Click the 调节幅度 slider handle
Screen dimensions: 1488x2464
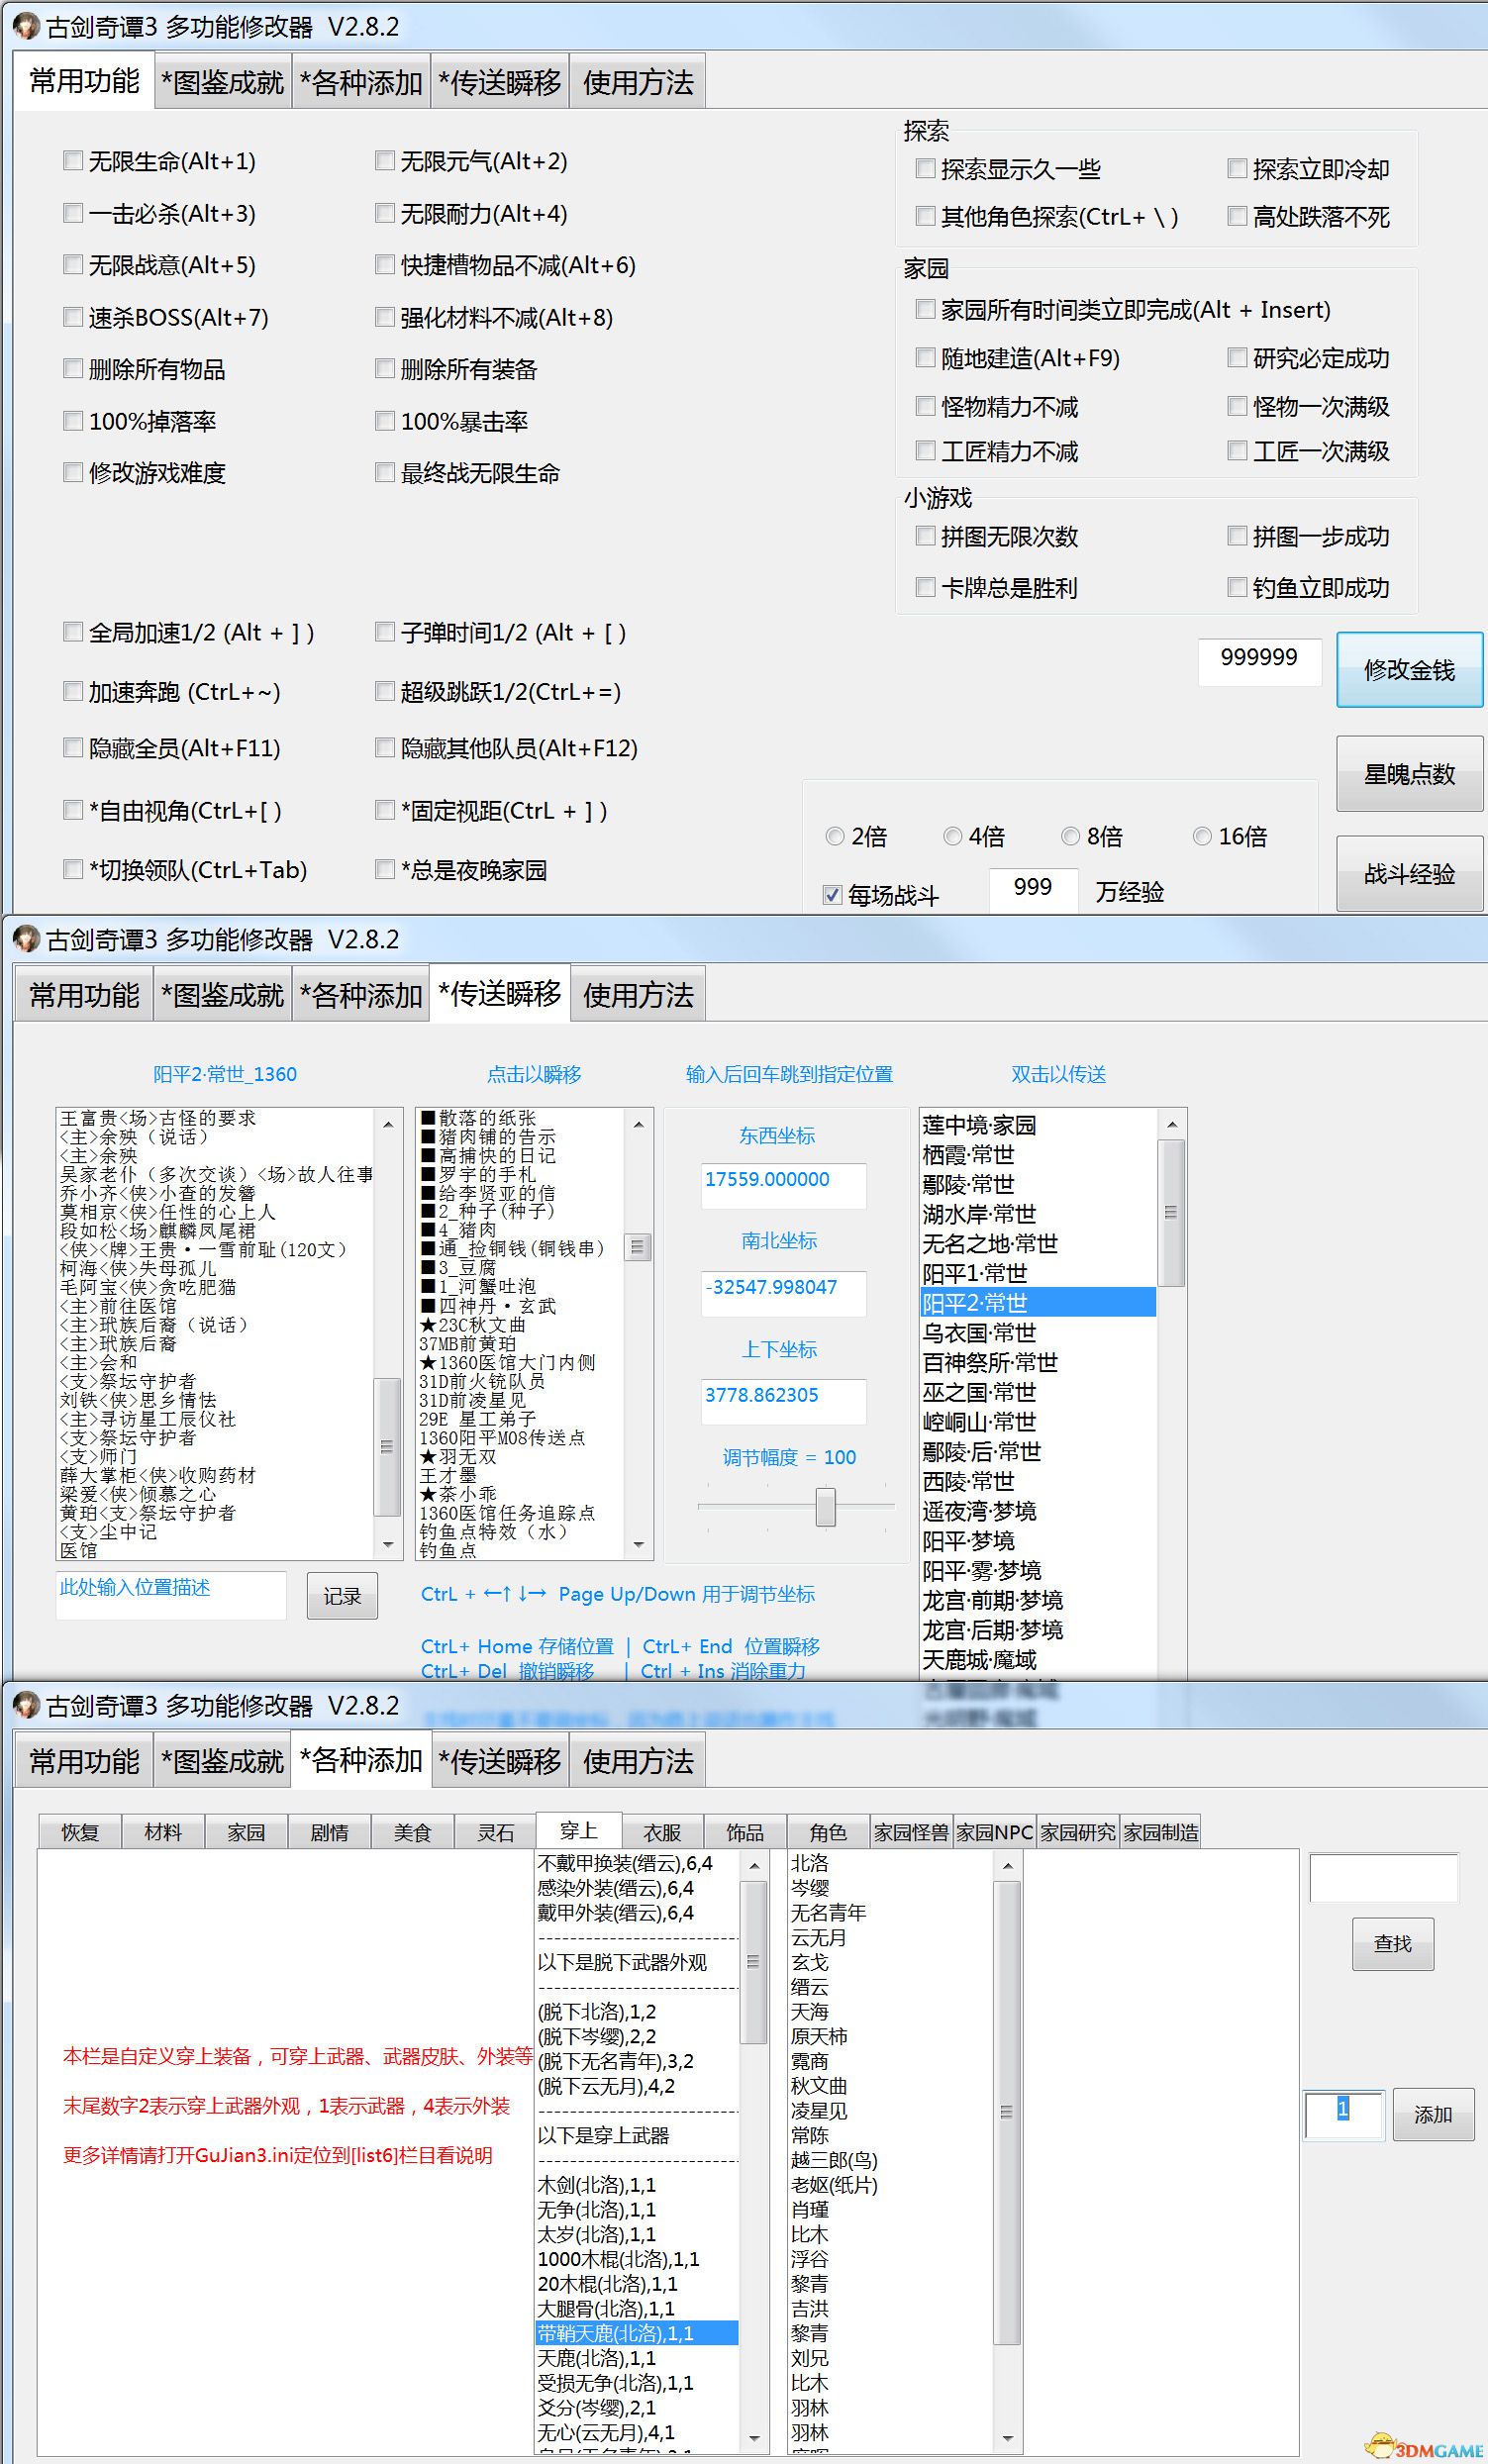825,1507
